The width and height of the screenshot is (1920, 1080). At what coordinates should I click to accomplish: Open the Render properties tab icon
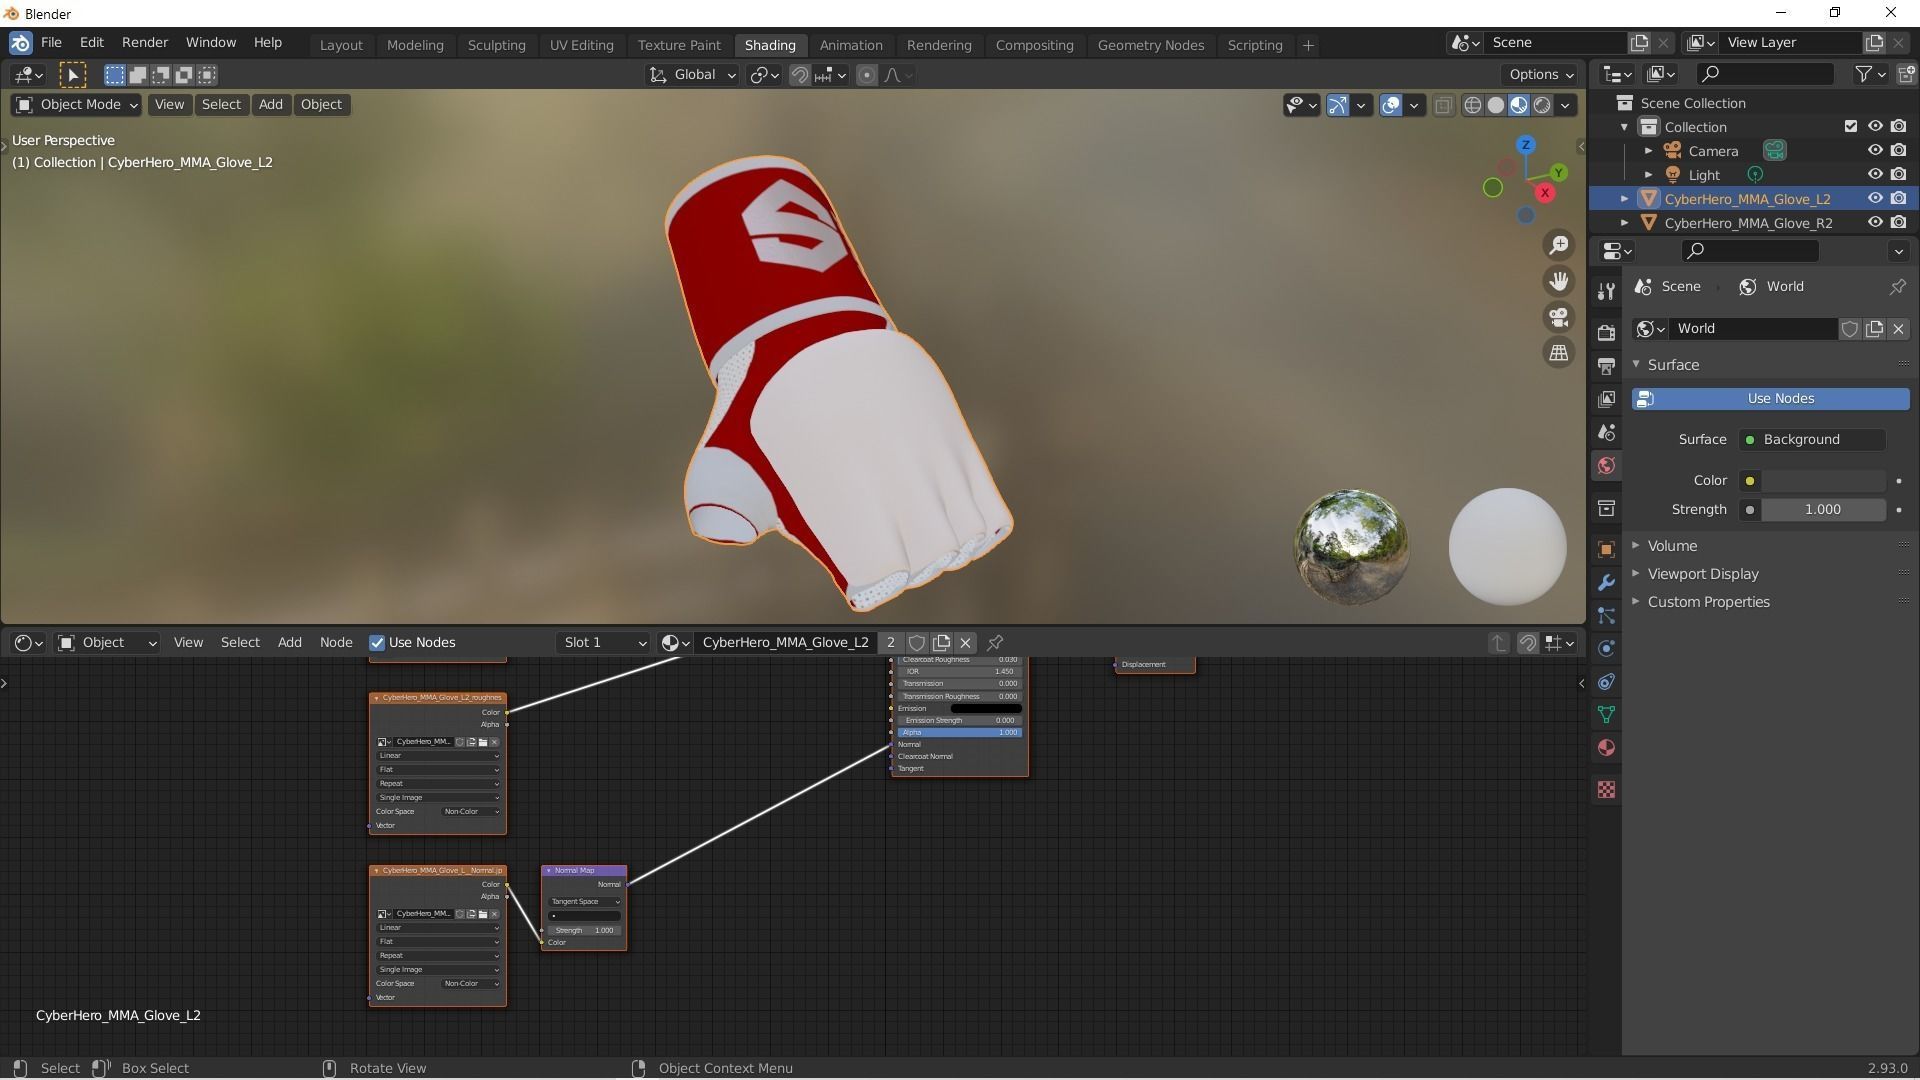(x=1606, y=333)
